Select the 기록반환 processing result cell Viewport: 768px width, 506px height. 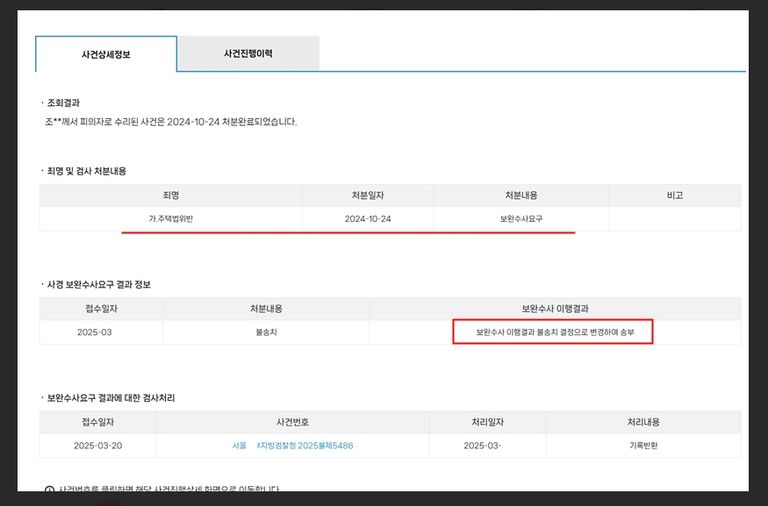pos(643,446)
